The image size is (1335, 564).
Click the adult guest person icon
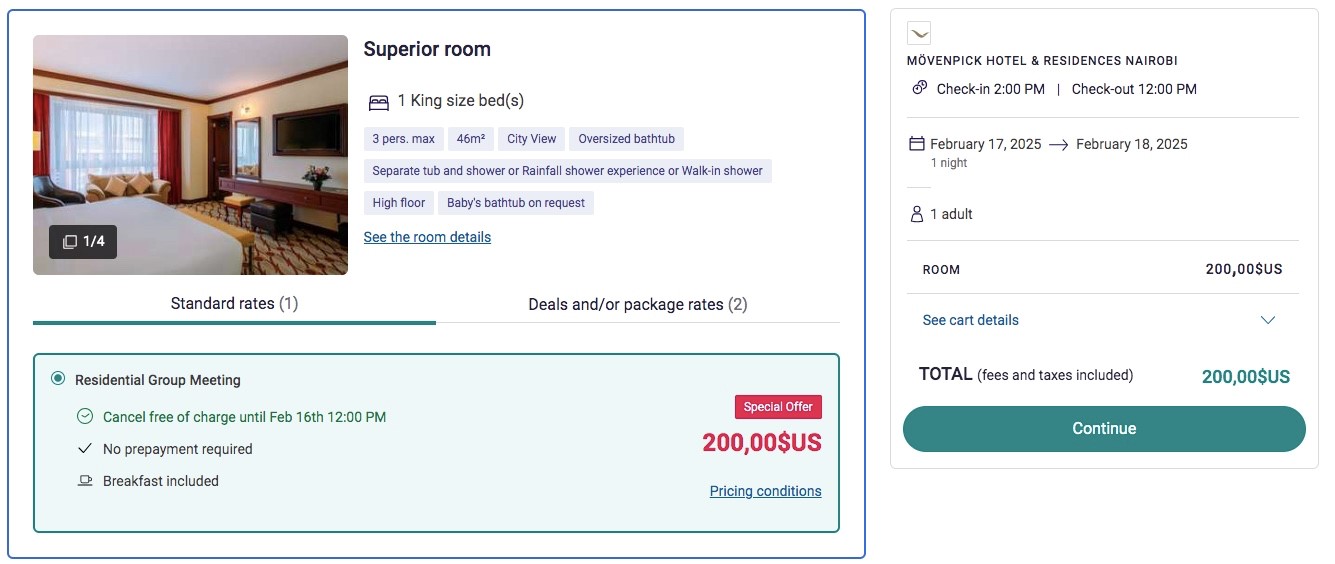tap(916, 214)
